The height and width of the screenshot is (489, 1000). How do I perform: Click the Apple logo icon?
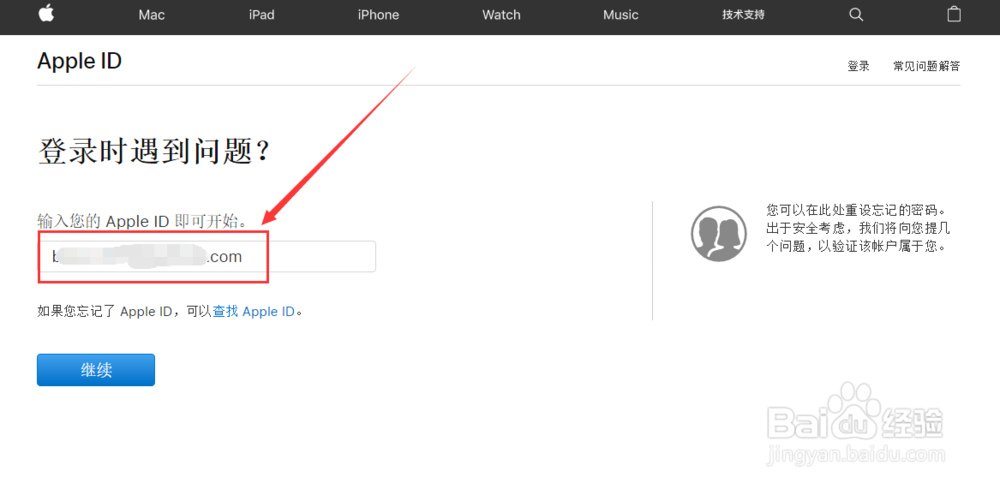pos(46,13)
